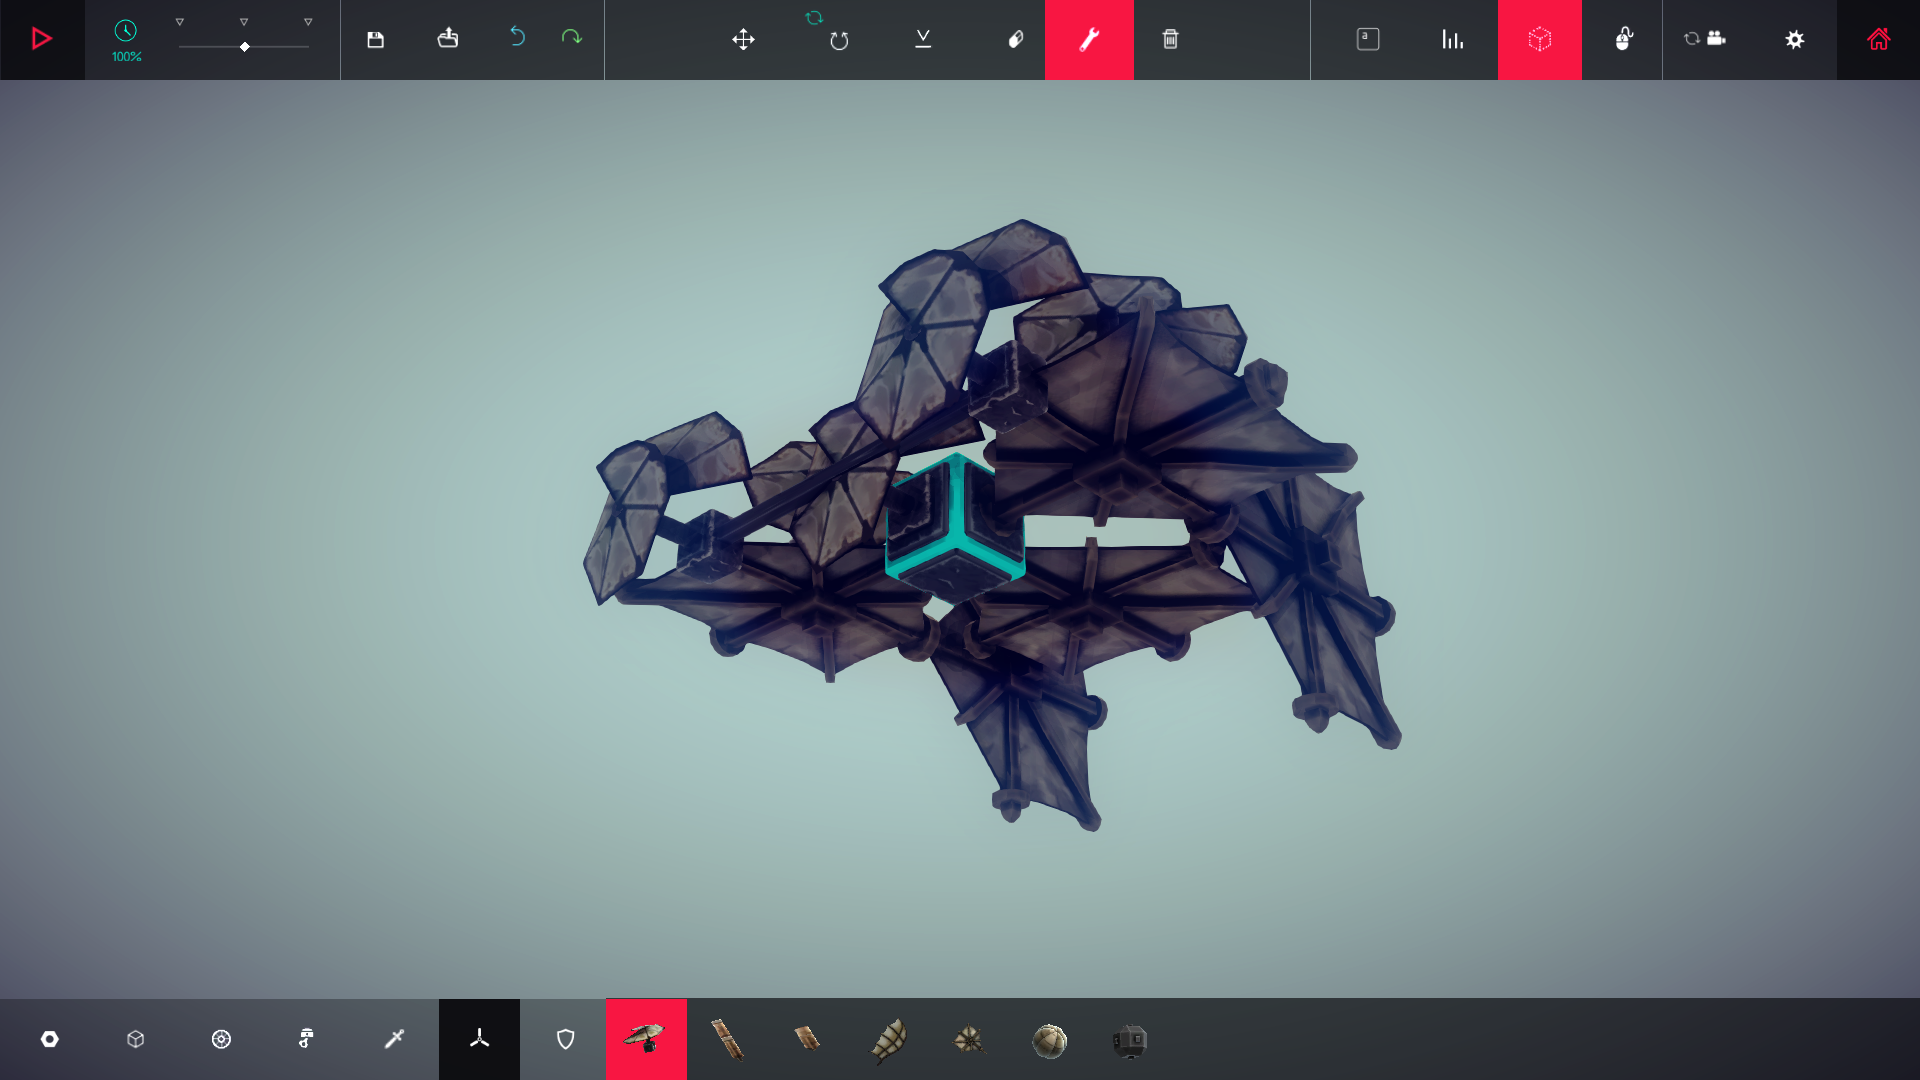This screenshot has width=1920, height=1080.
Task: Select the paint skin tool
Action: pyautogui.click(x=1015, y=40)
